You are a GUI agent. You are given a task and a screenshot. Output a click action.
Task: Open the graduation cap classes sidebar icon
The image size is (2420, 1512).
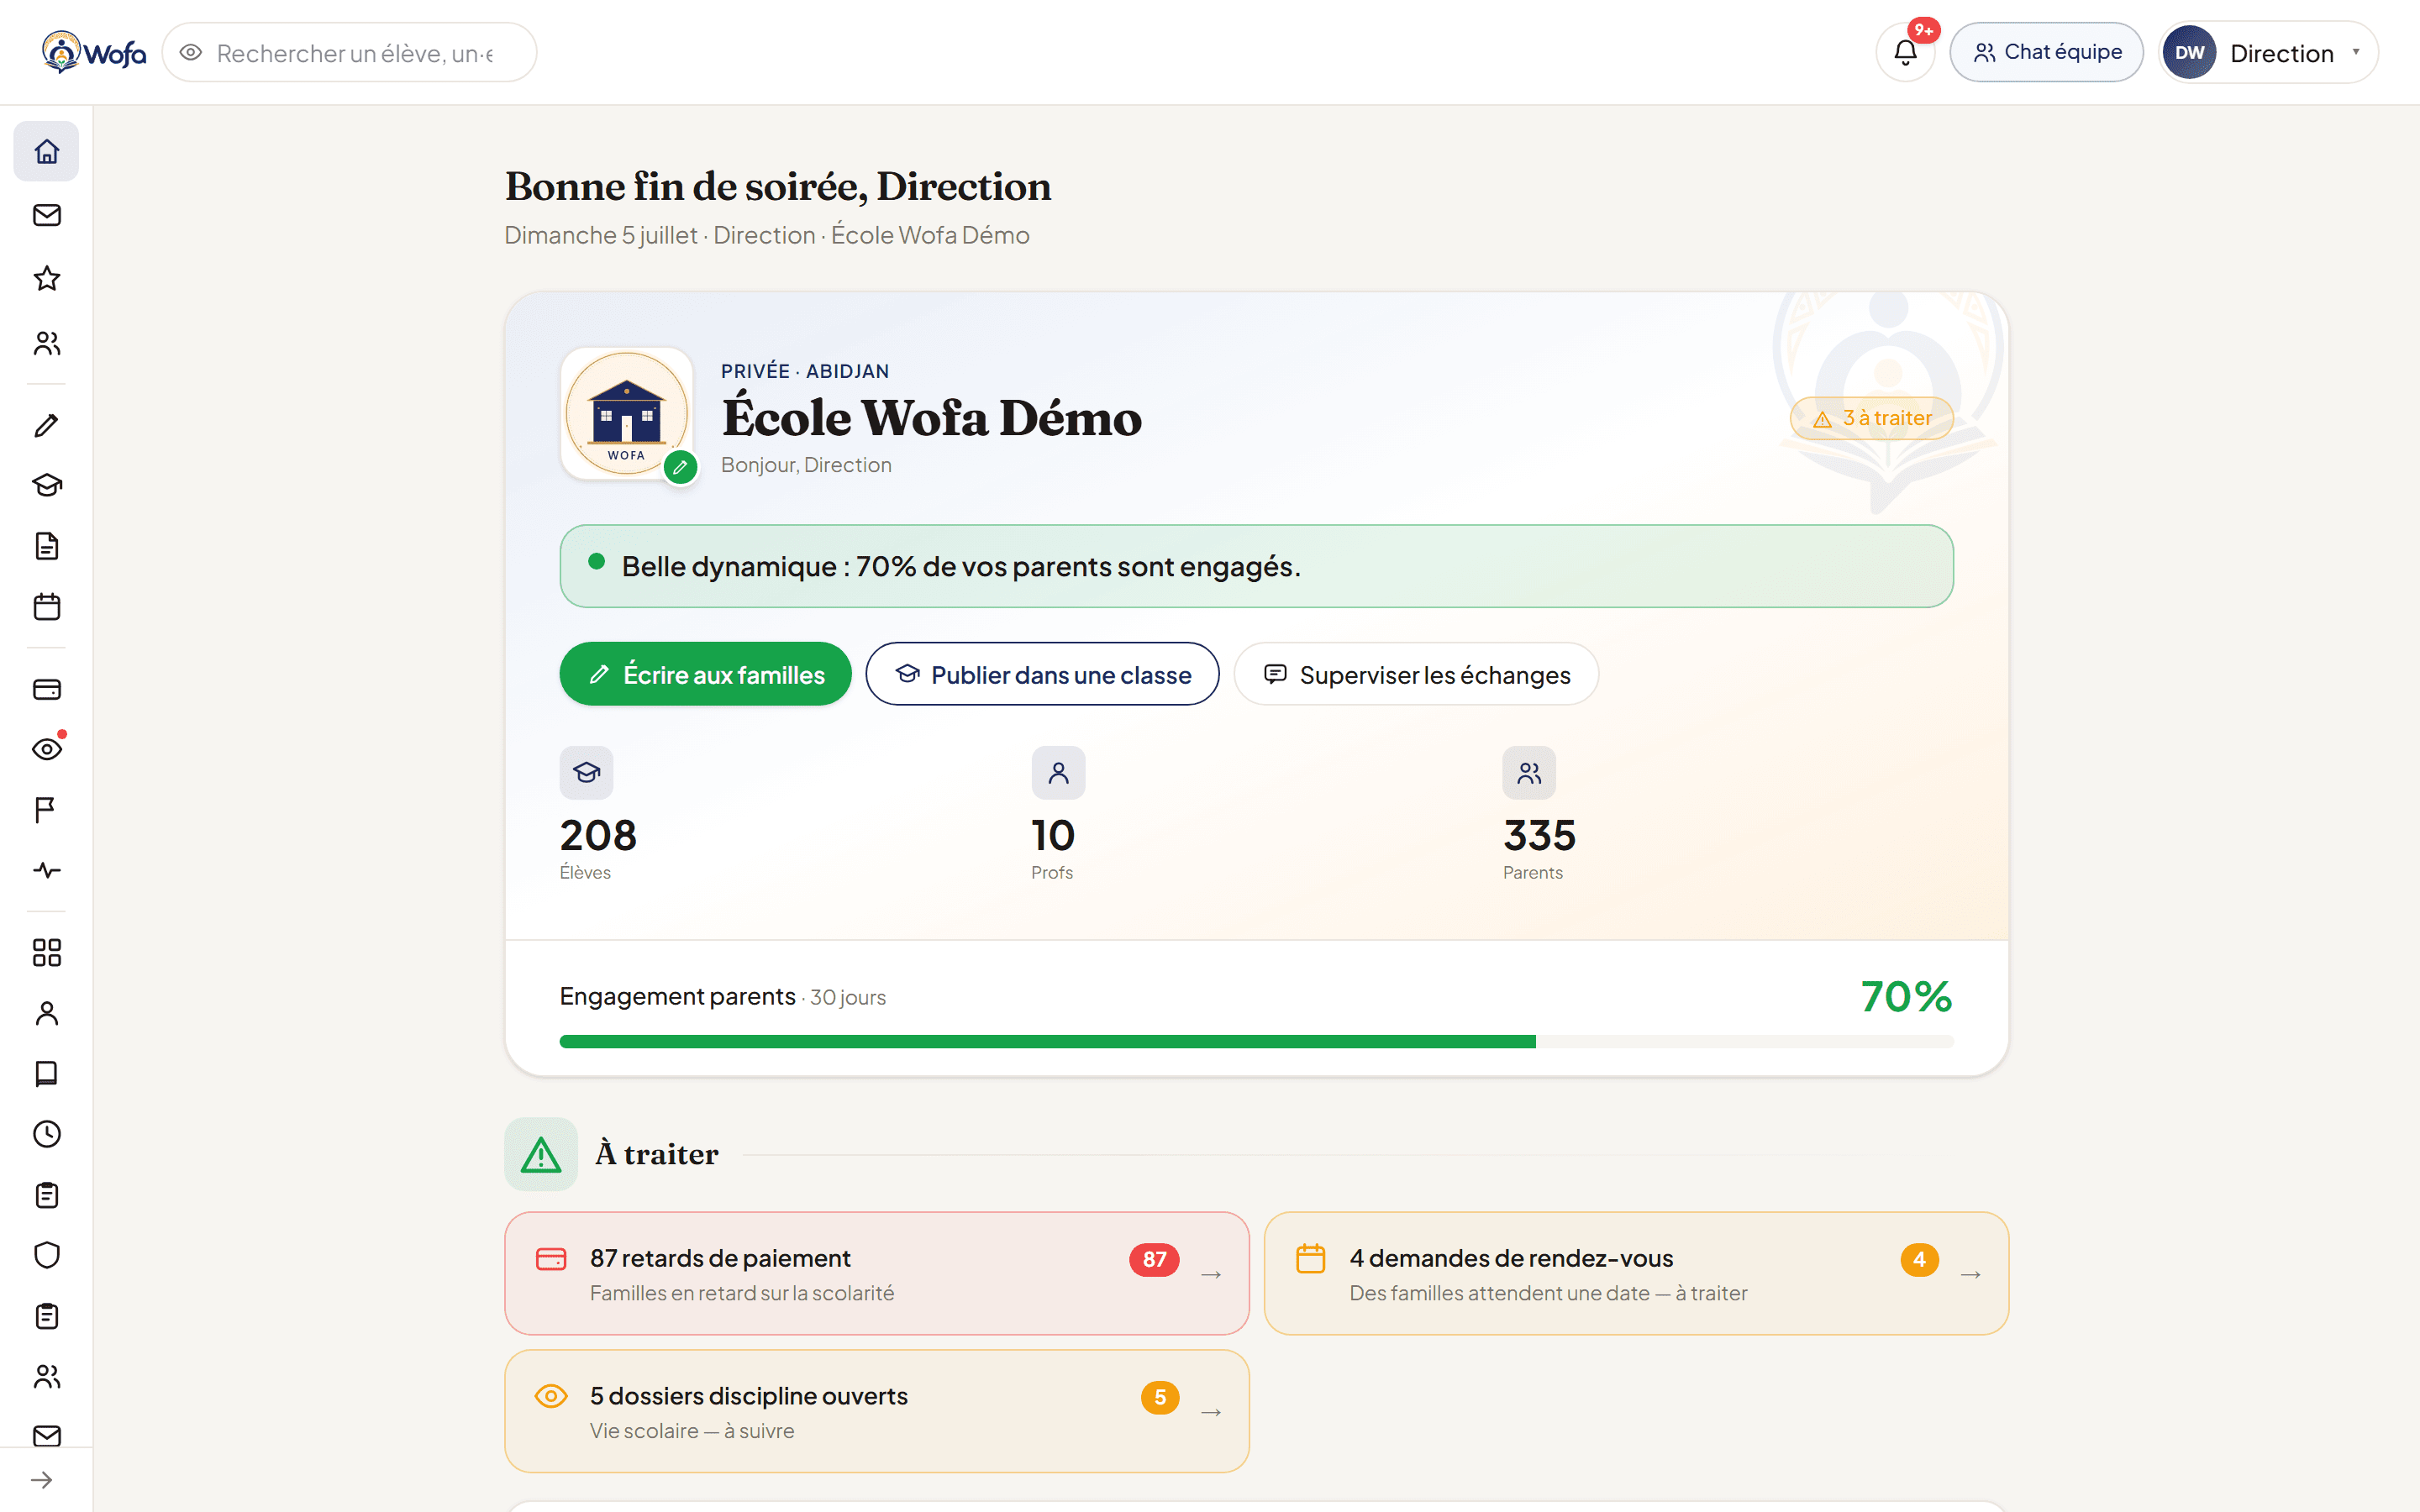[x=46, y=486]
